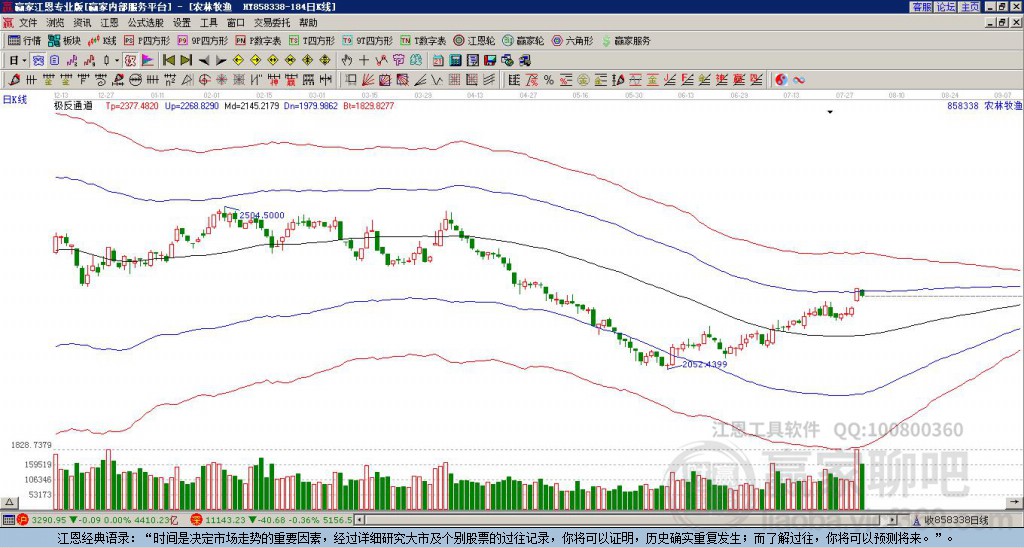This screenshot has width=1024, height=548.
Task: Toggle the colored flag indicator button
Action: 148,61
